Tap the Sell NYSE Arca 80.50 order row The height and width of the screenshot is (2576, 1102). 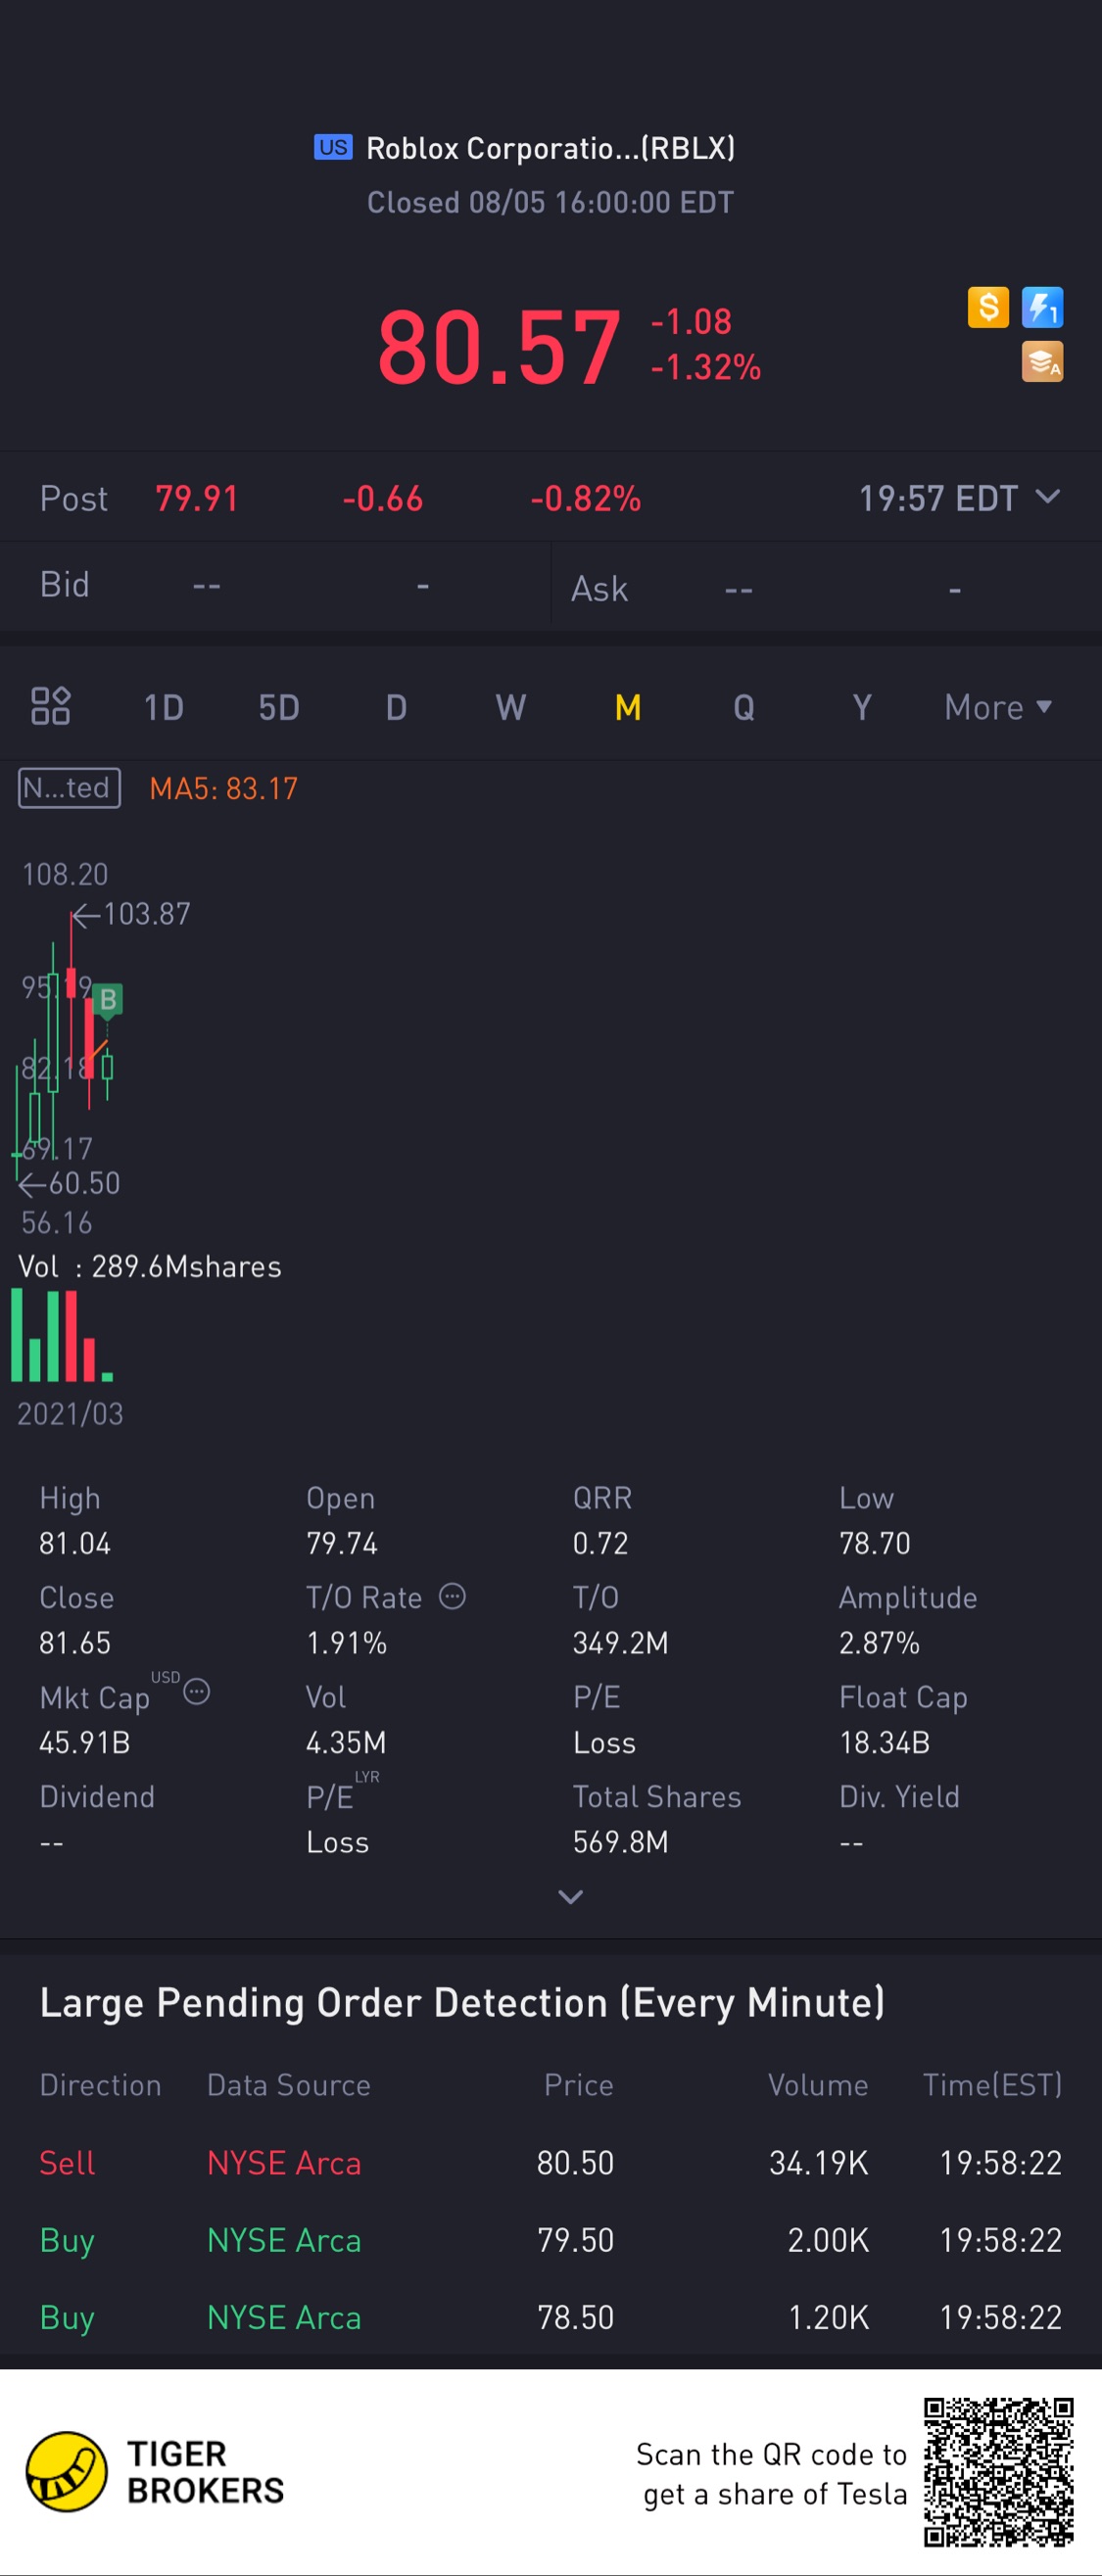(551, 2163)
